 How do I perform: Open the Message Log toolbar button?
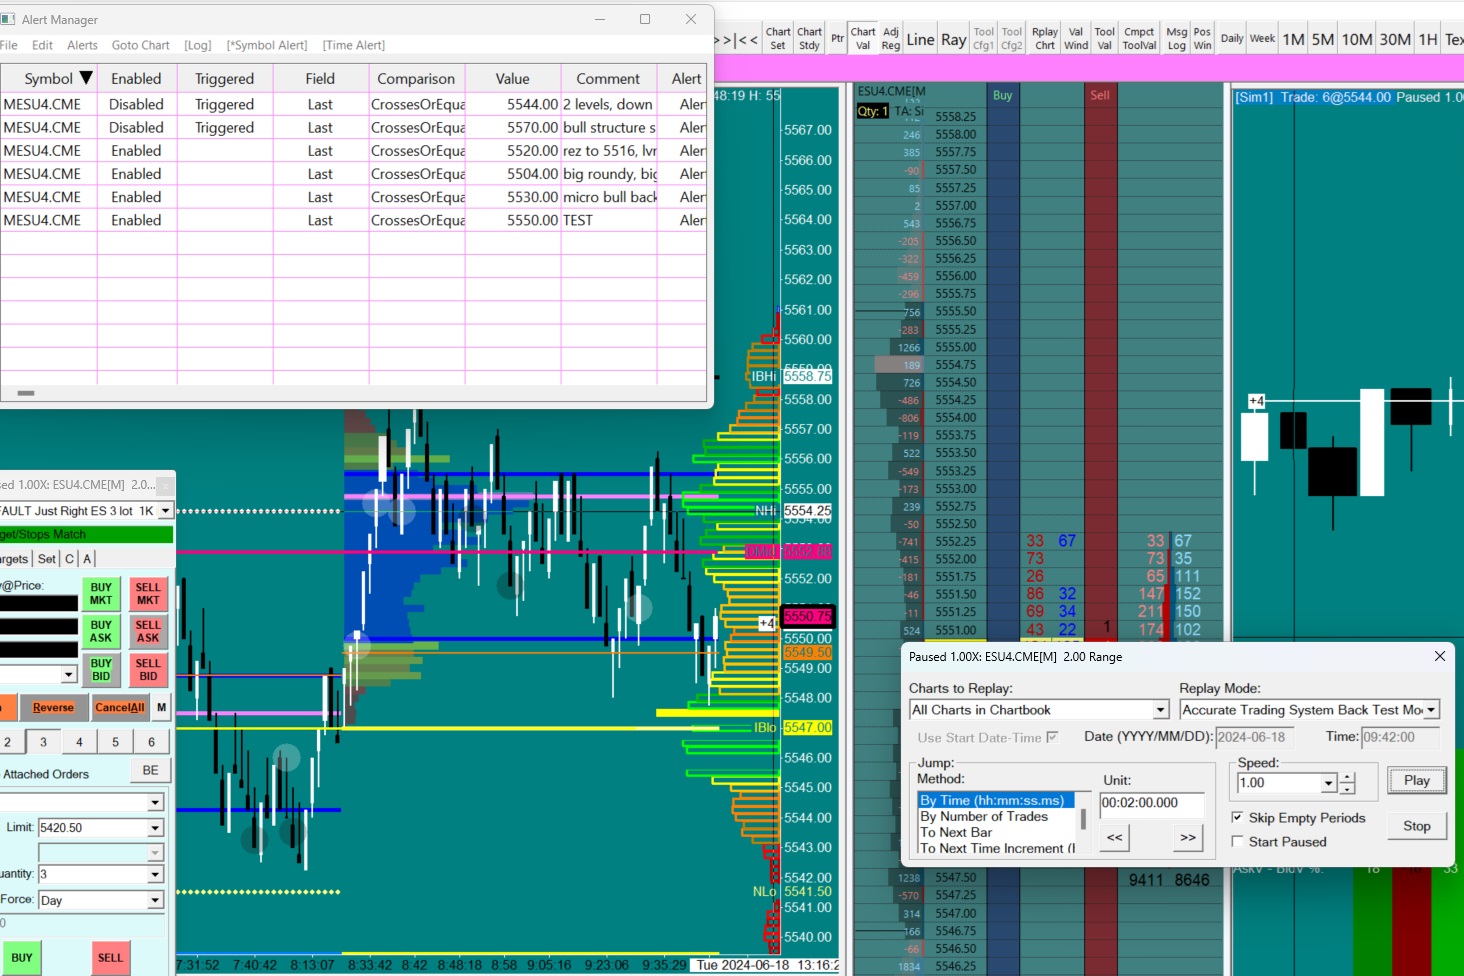click(1177, 39)
